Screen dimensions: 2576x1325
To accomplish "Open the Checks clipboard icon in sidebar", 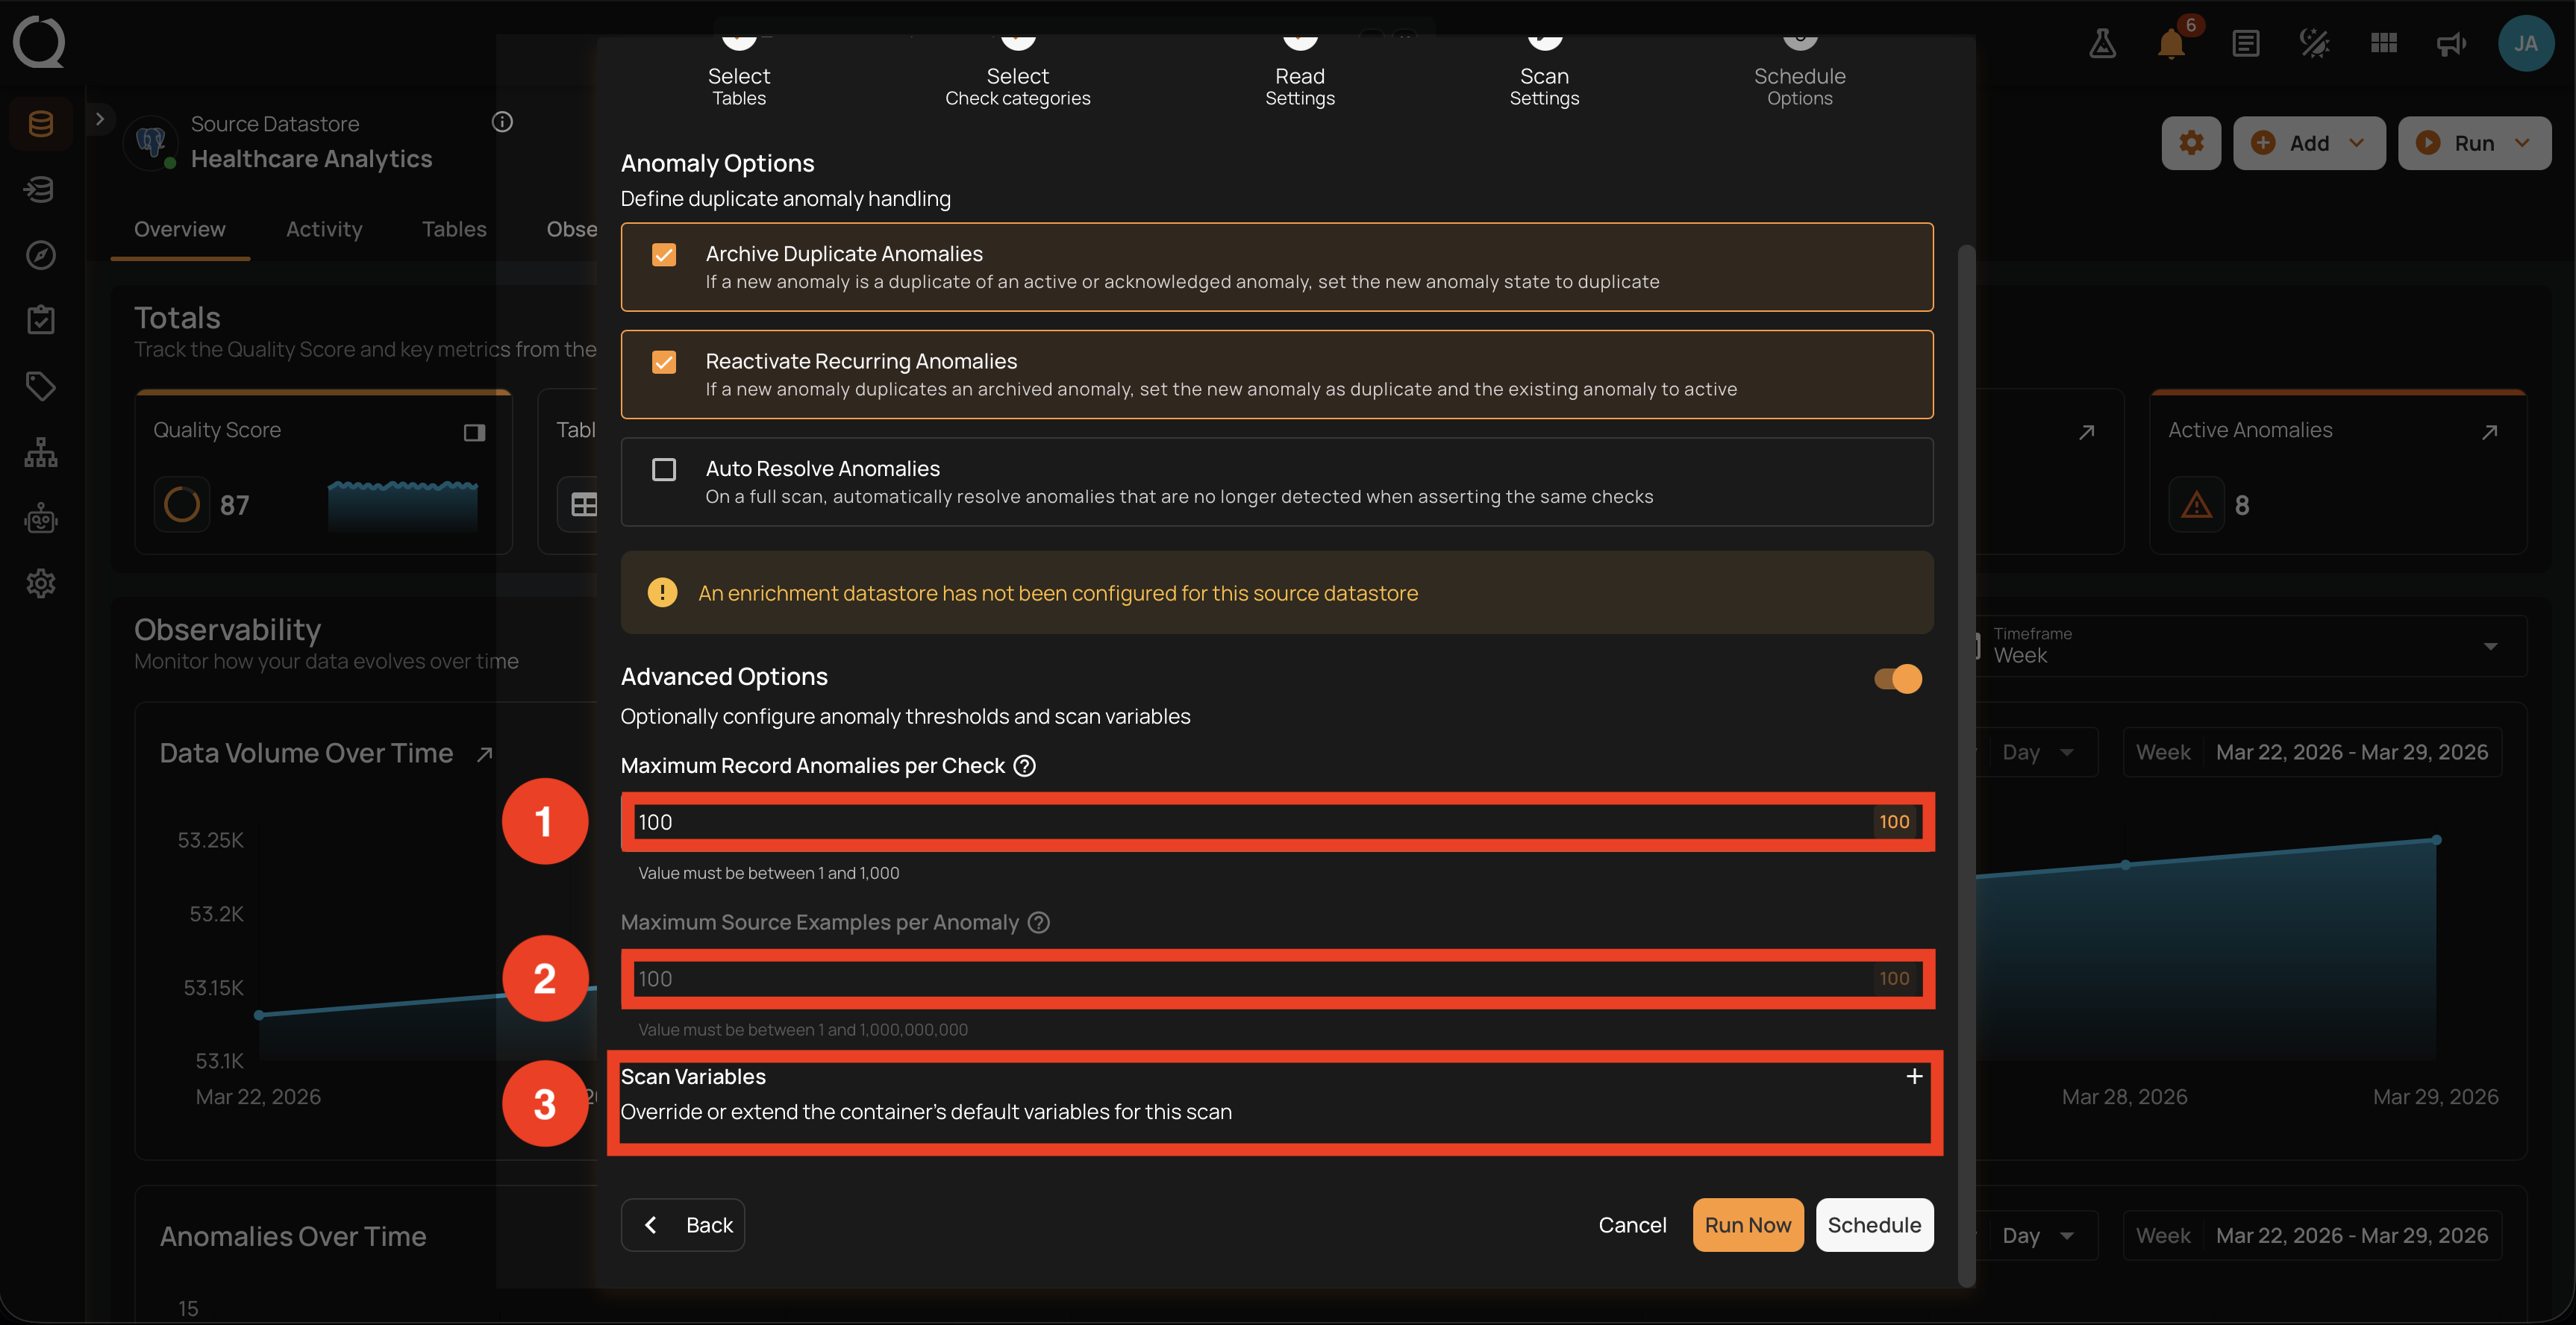I will tap(41, 320).
